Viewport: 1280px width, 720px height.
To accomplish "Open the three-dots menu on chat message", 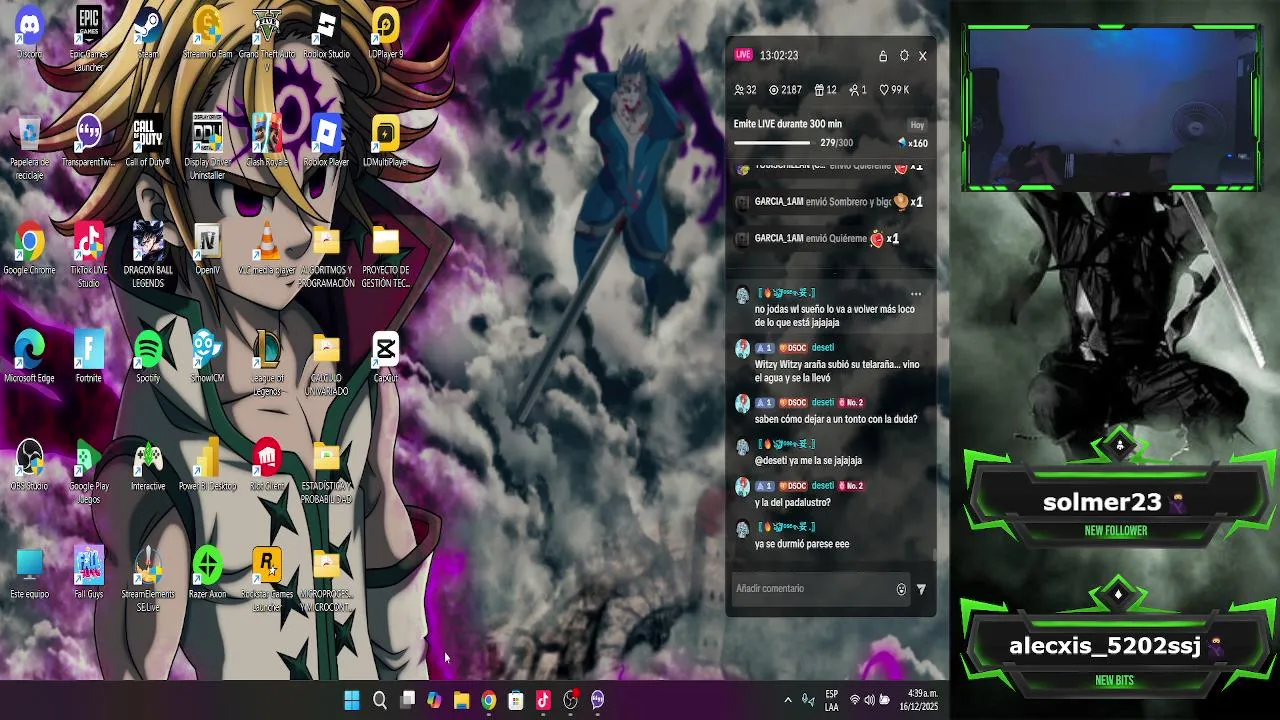I will [915, 294].
